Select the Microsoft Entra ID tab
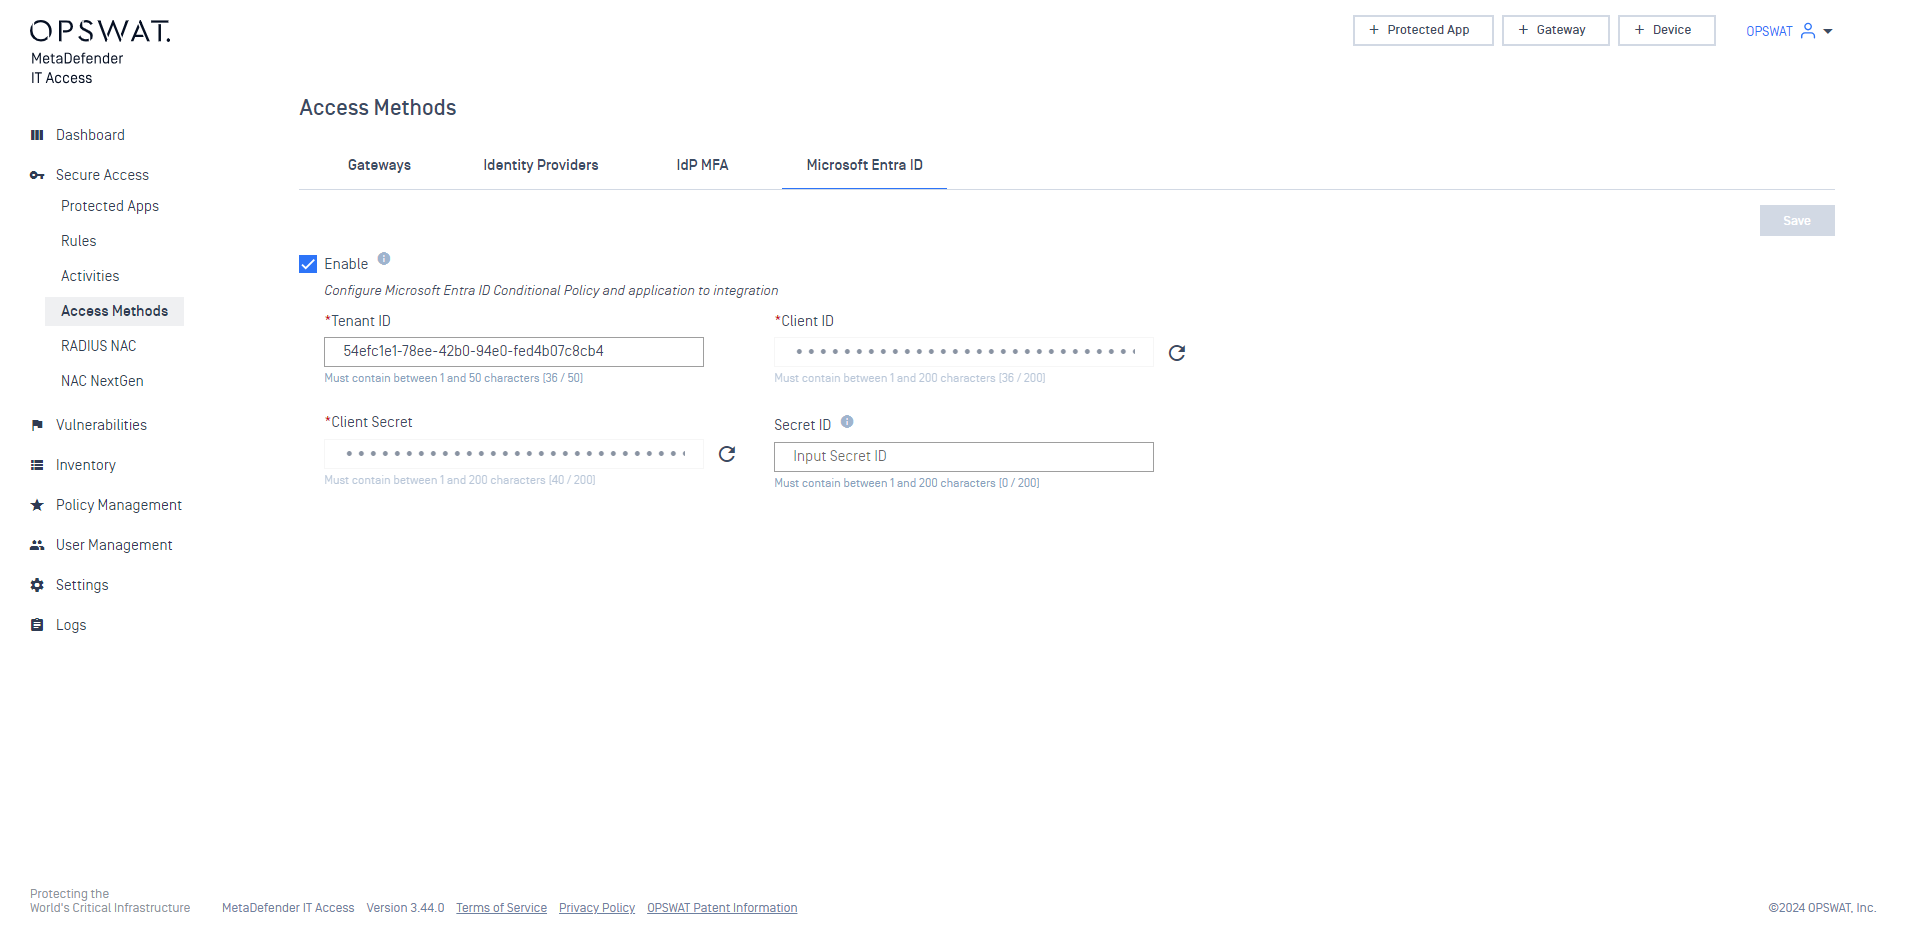The image size is (1919, 940). 864,165
